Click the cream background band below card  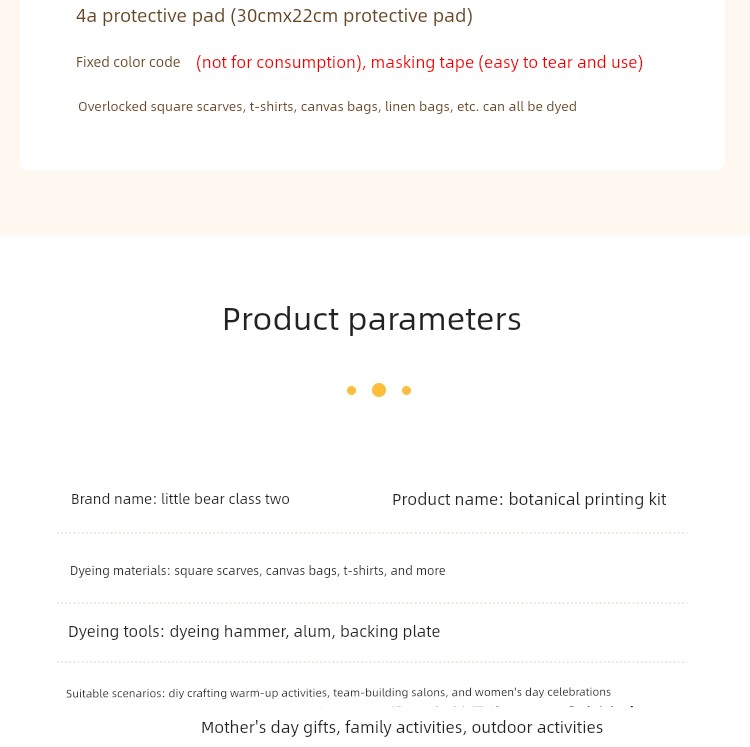point(375,203)
